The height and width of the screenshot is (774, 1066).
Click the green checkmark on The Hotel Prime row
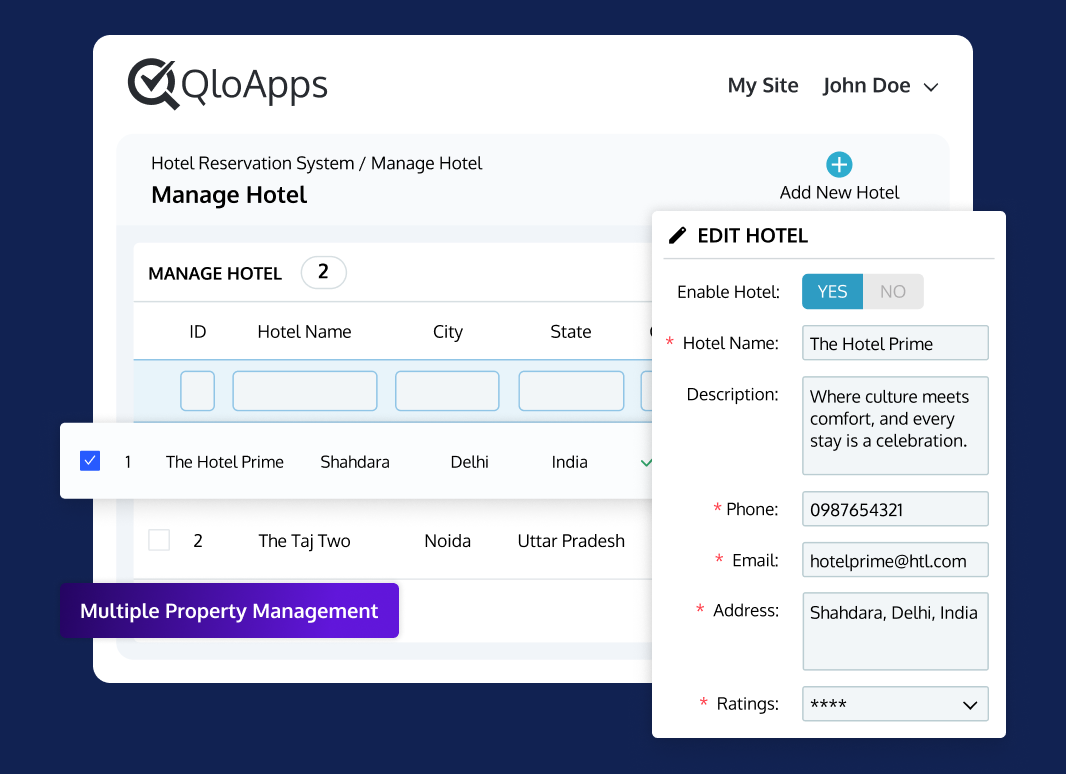point(646,462)
